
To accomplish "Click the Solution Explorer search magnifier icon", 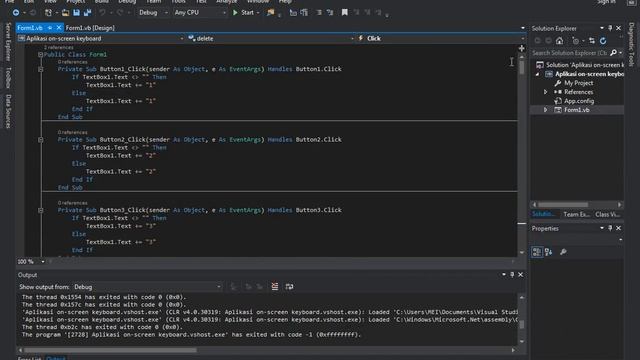I will (x=613, y=53).
